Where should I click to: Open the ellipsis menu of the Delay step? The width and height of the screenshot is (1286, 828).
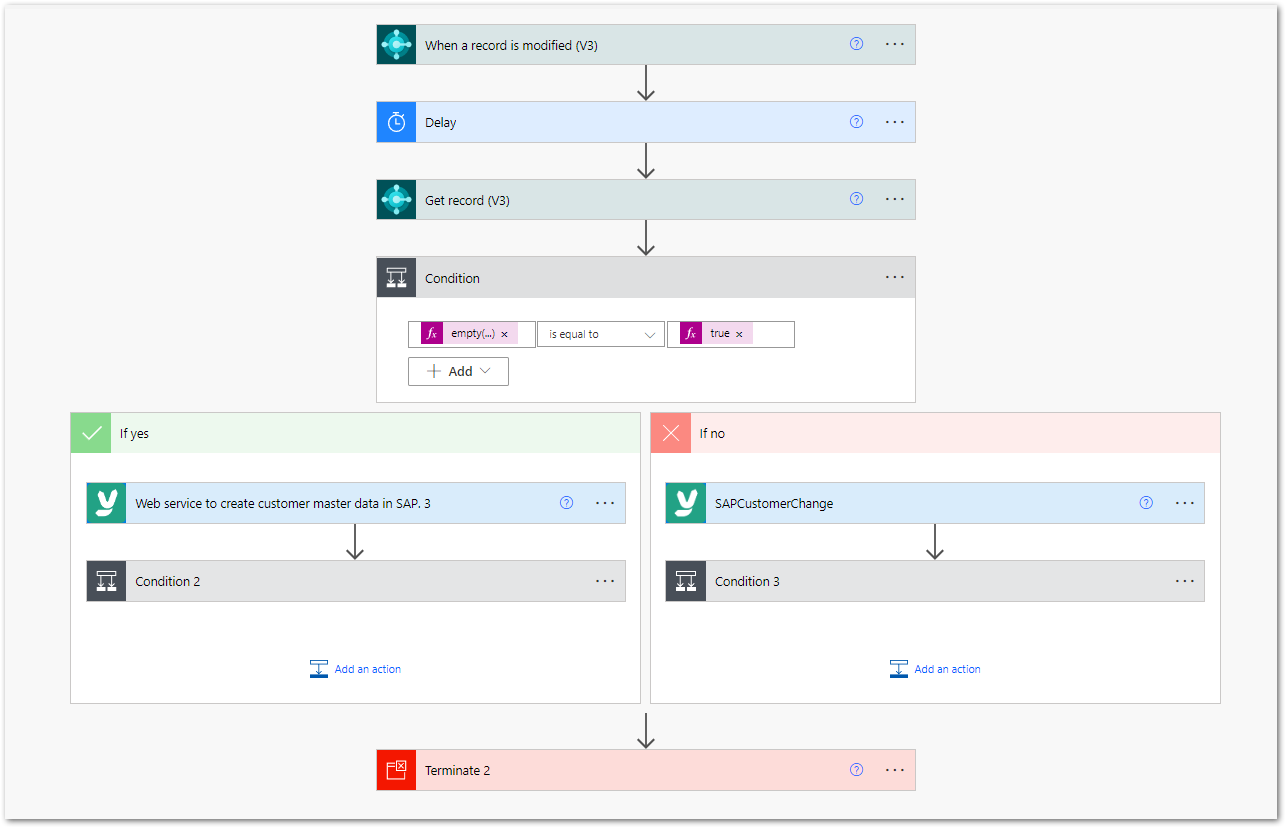click(x=895, y=122)
